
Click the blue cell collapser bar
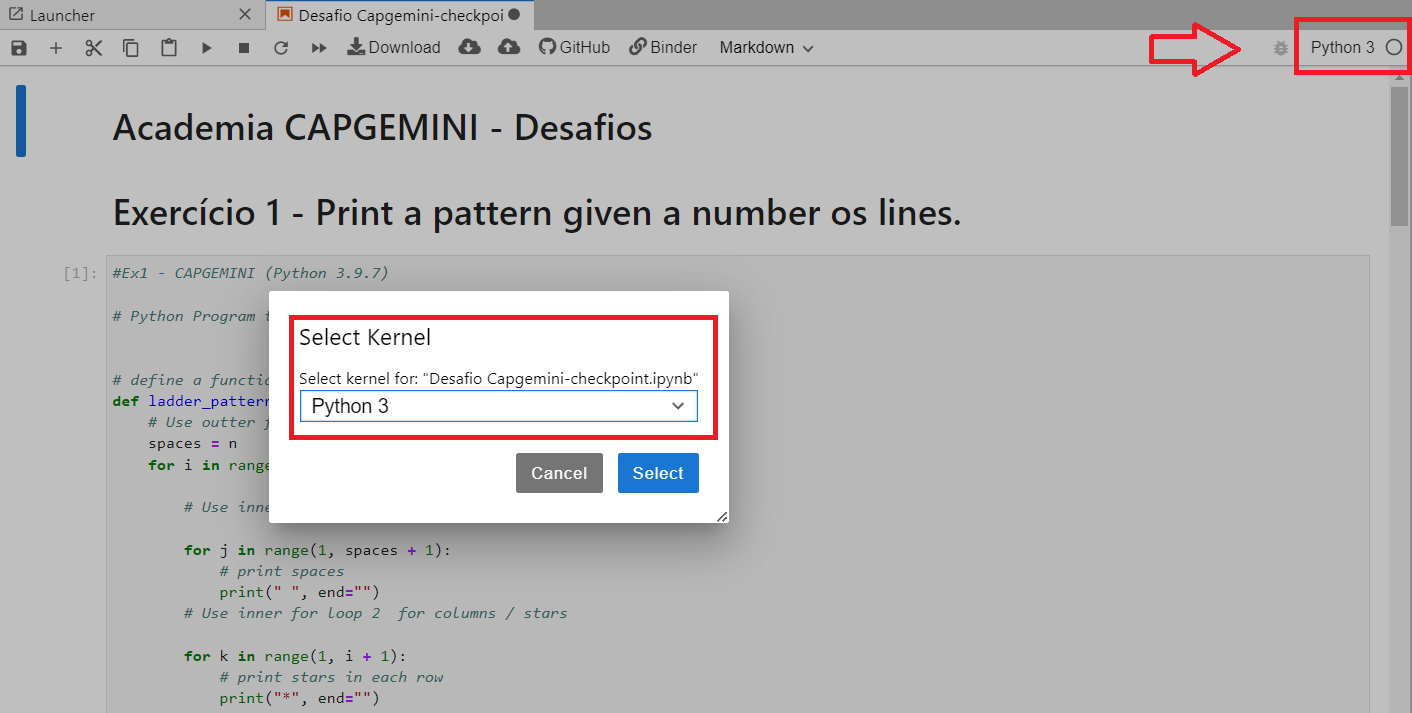coord(21,121)
